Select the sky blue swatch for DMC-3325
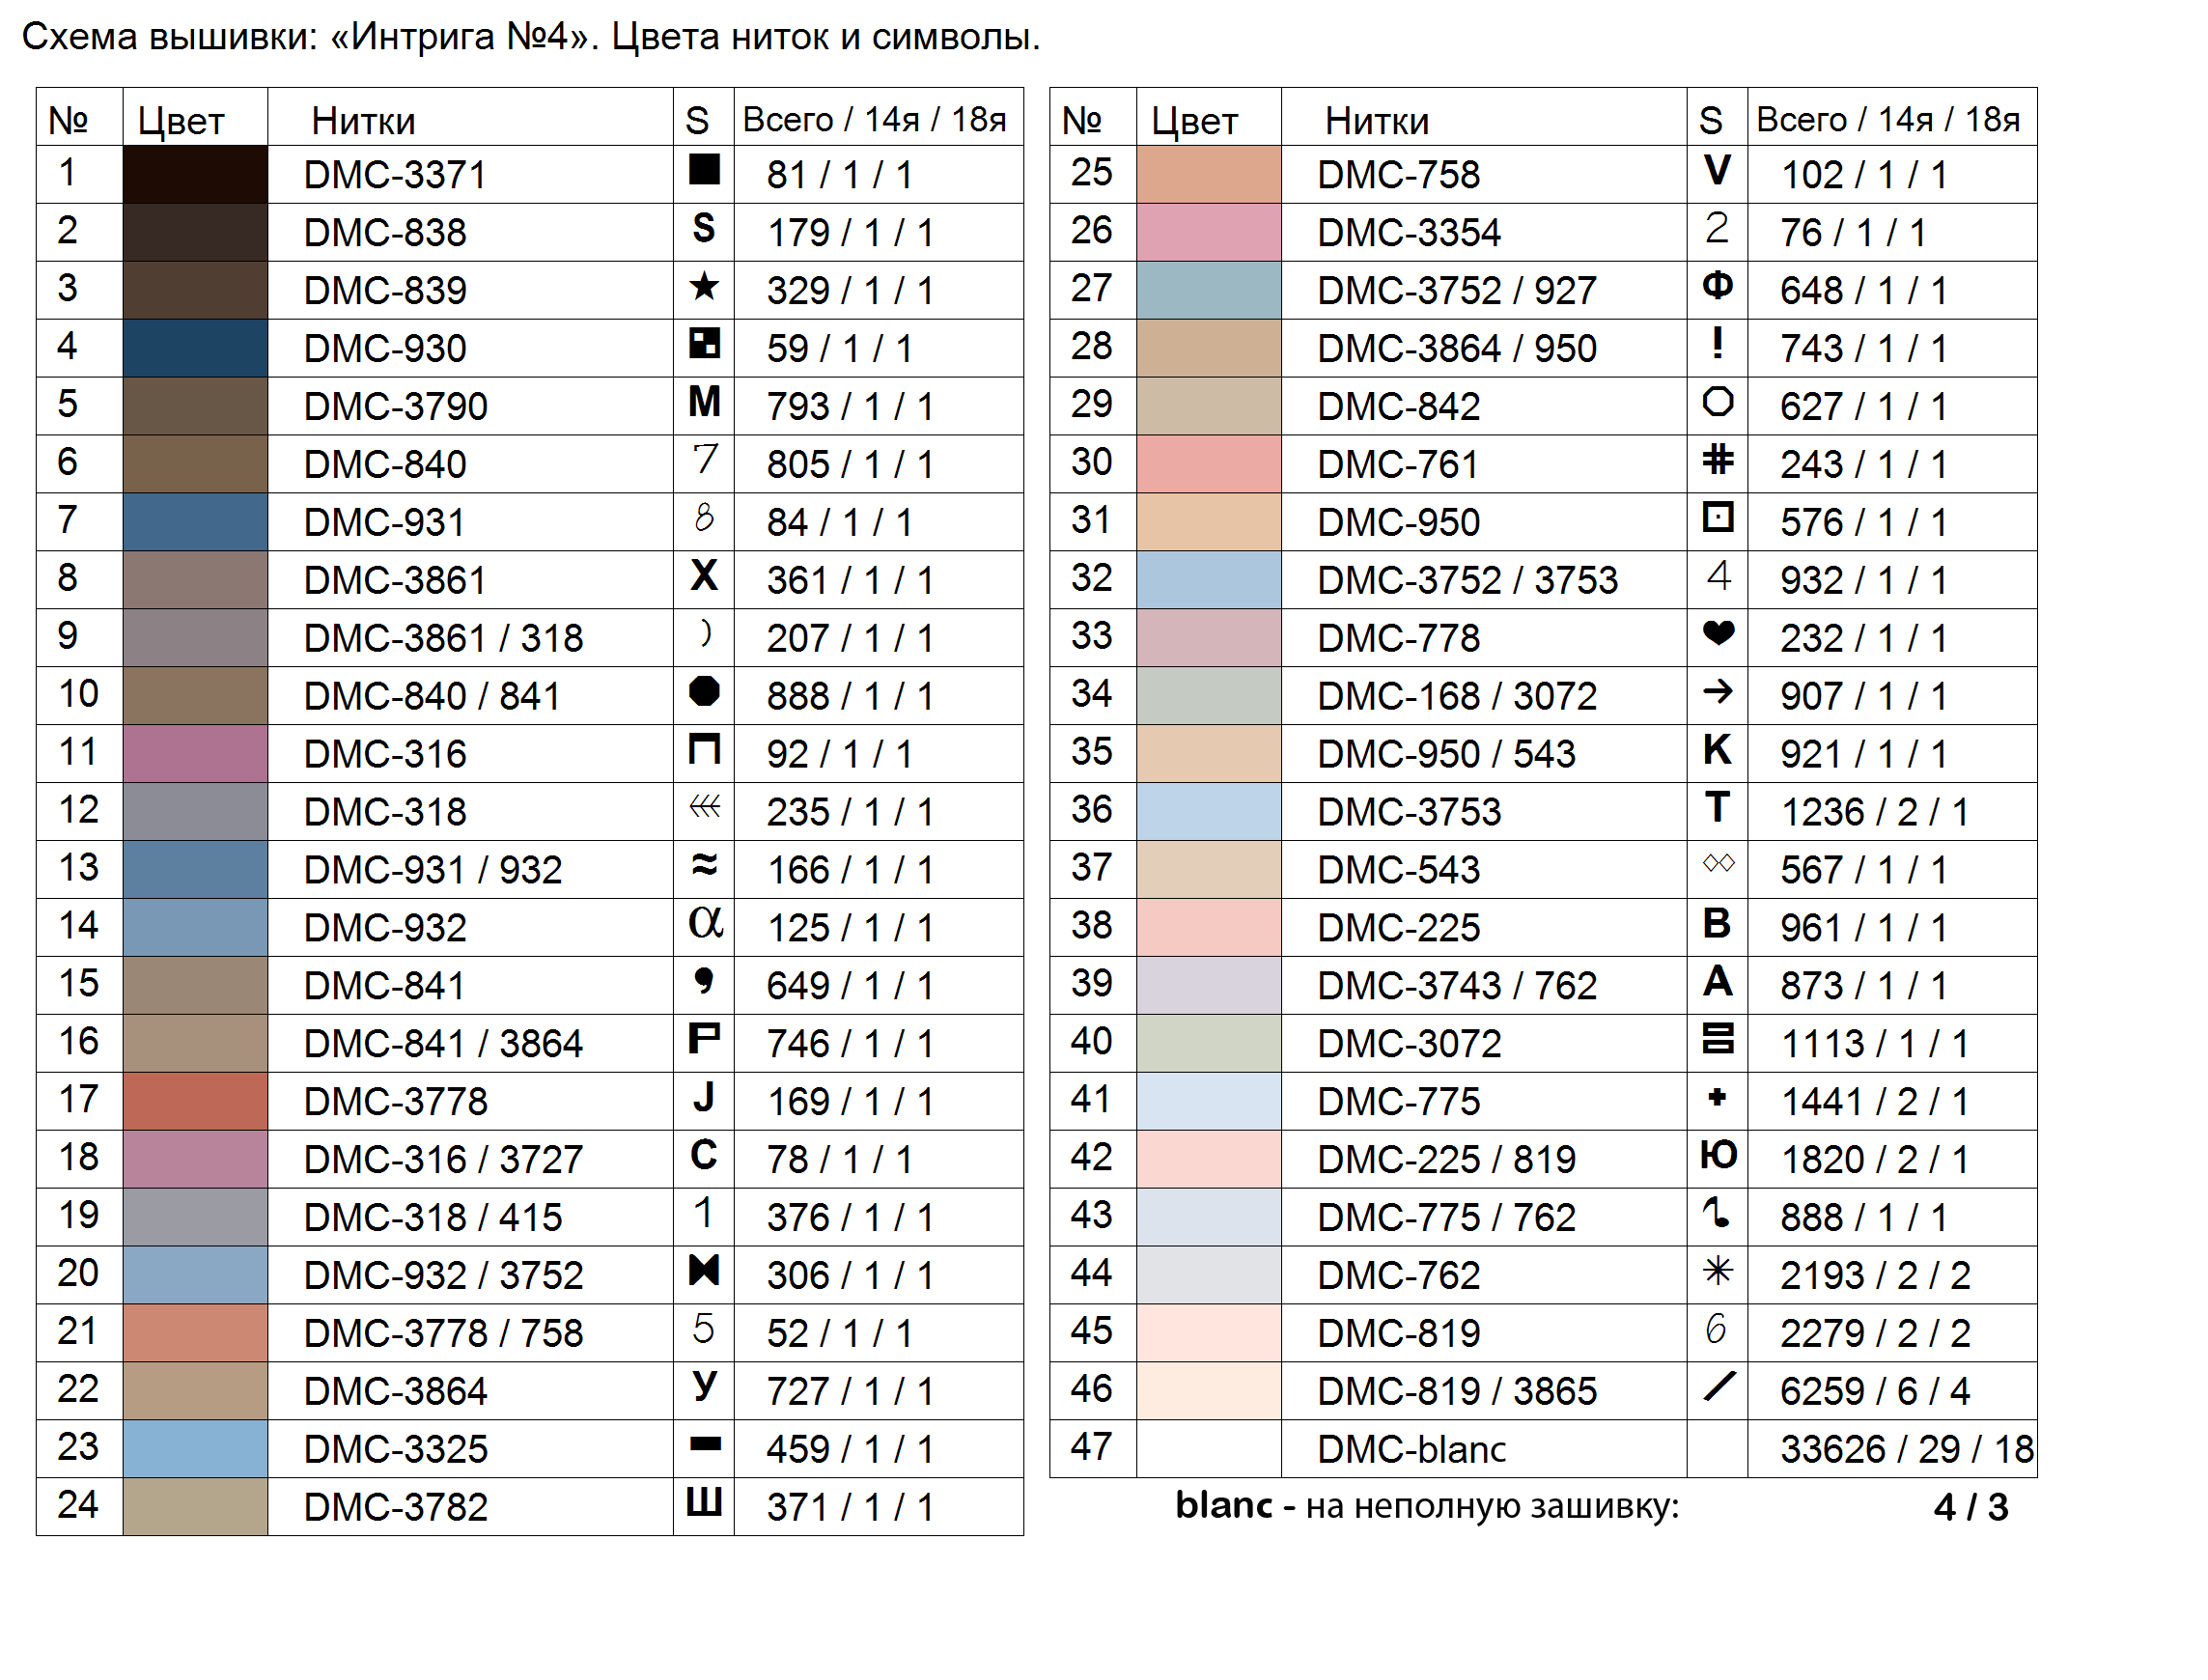Viewport: 2208px width, 1680px height. 195,1449
